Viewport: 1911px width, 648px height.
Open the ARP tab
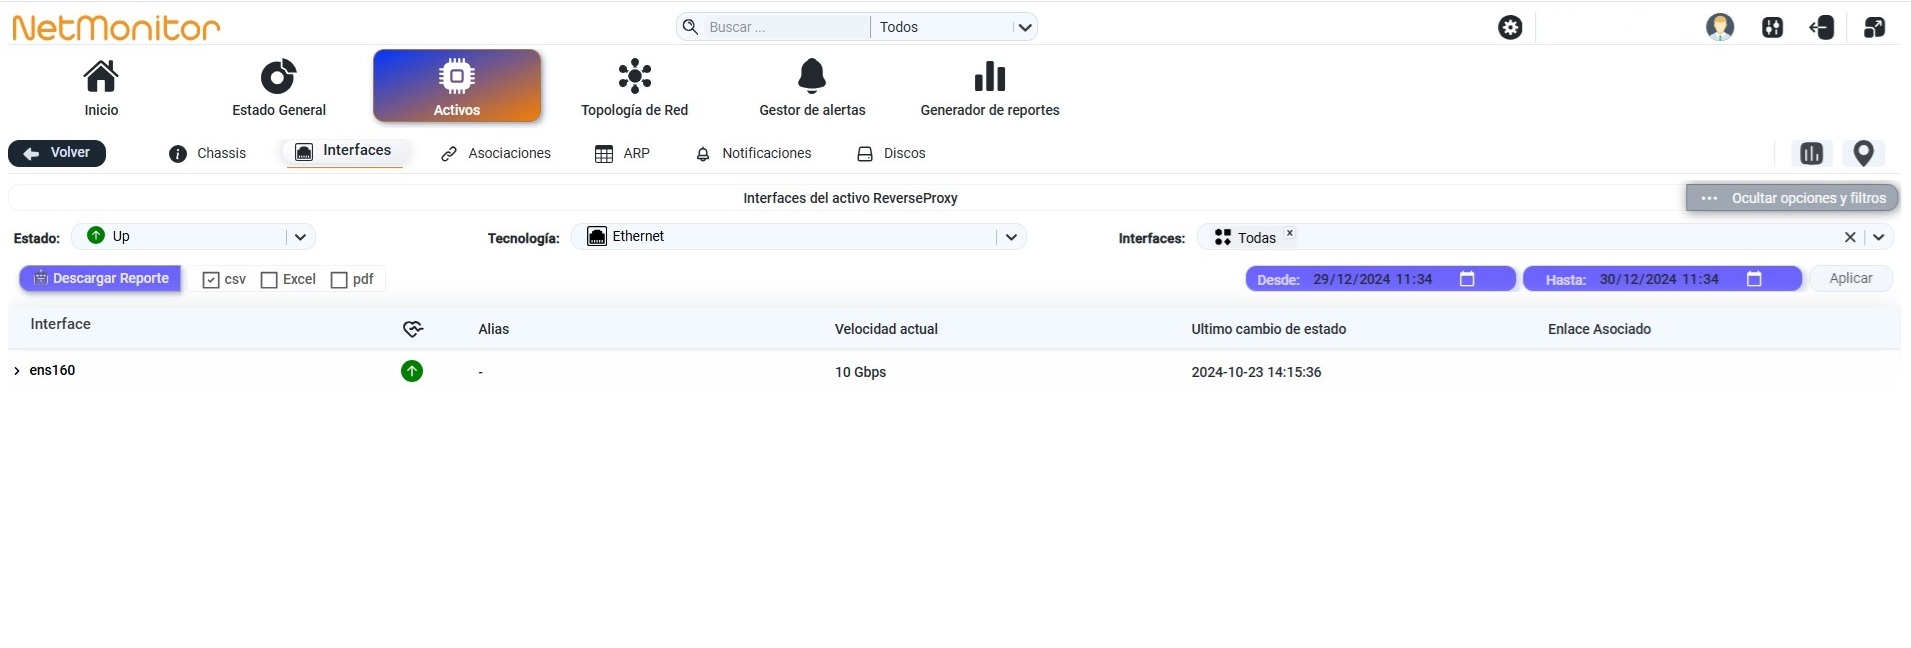click(622, 153)
